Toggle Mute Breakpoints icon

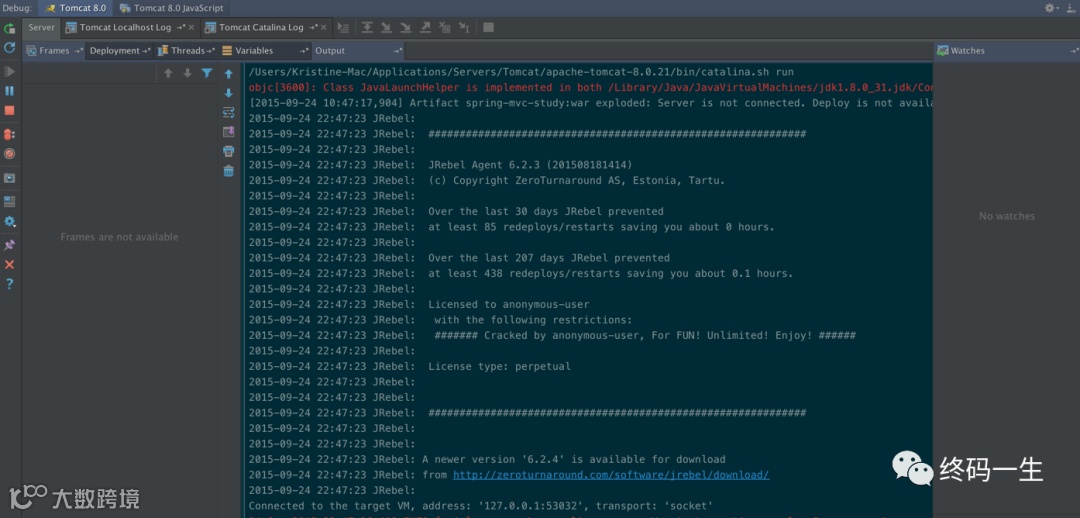click(10, 154)
